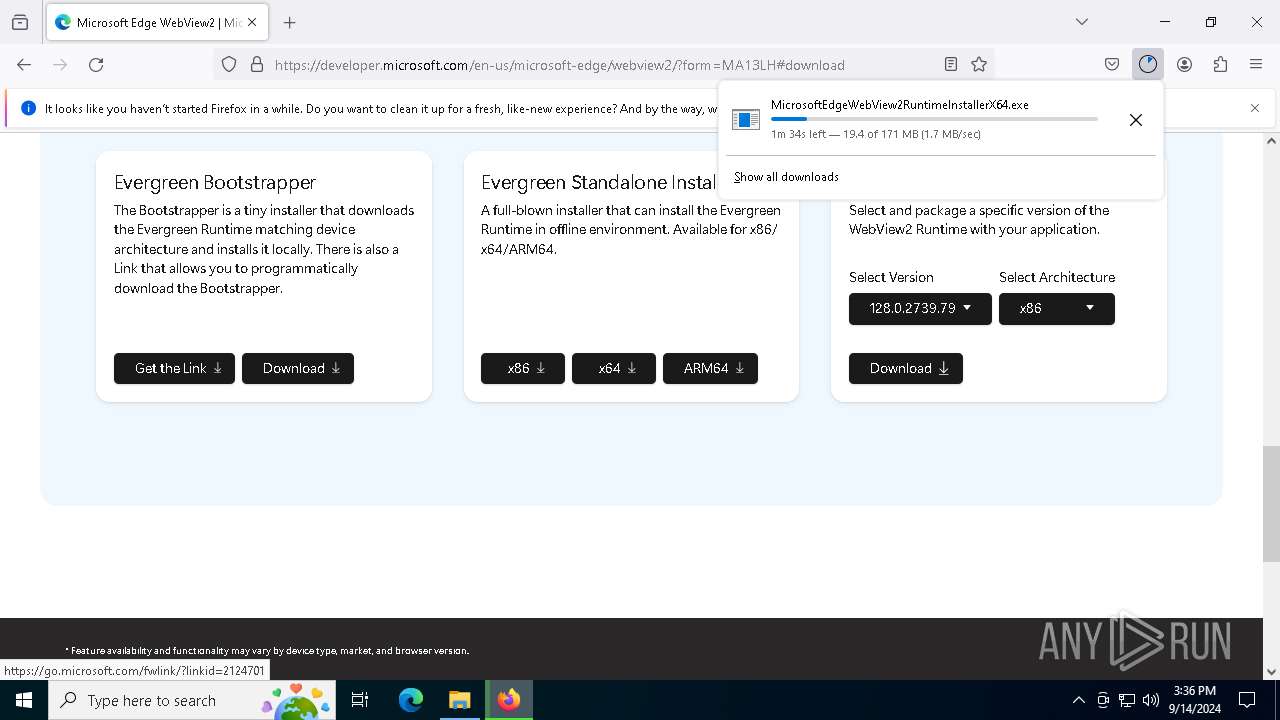
Task: Launch Microsoft Edge from taskbar
Action: (411, 700)
